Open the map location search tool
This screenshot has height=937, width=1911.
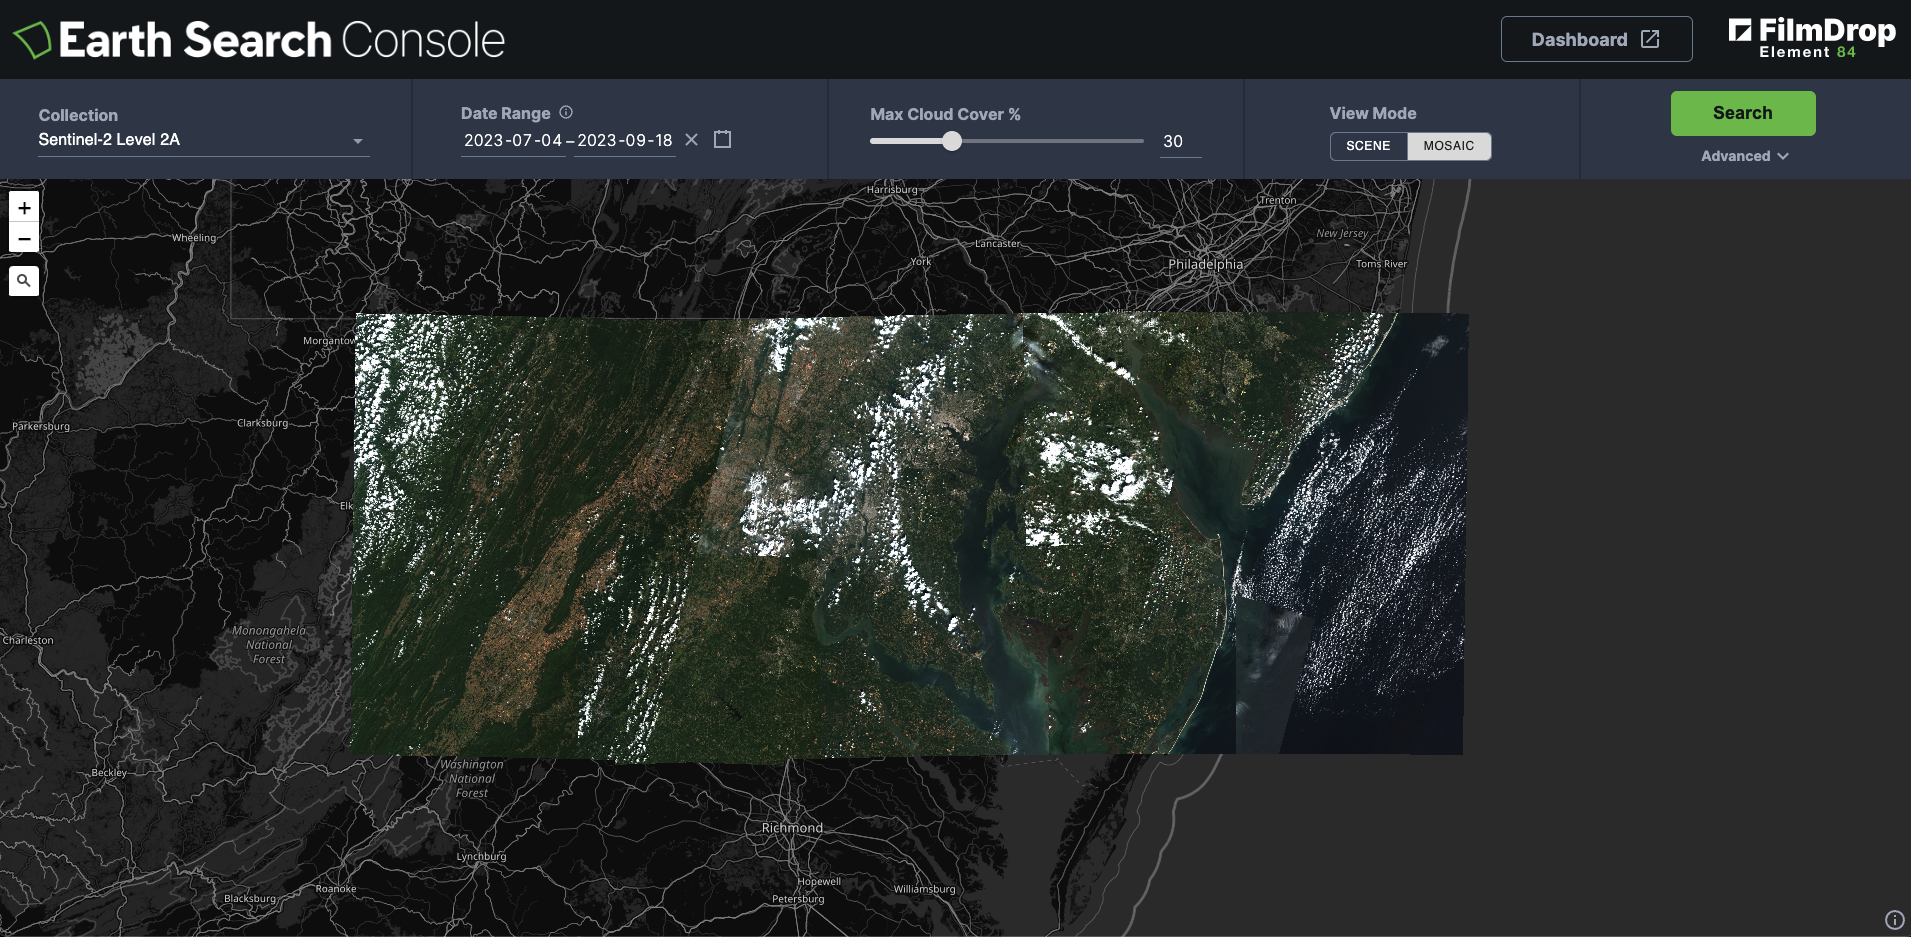click(24, 281)
